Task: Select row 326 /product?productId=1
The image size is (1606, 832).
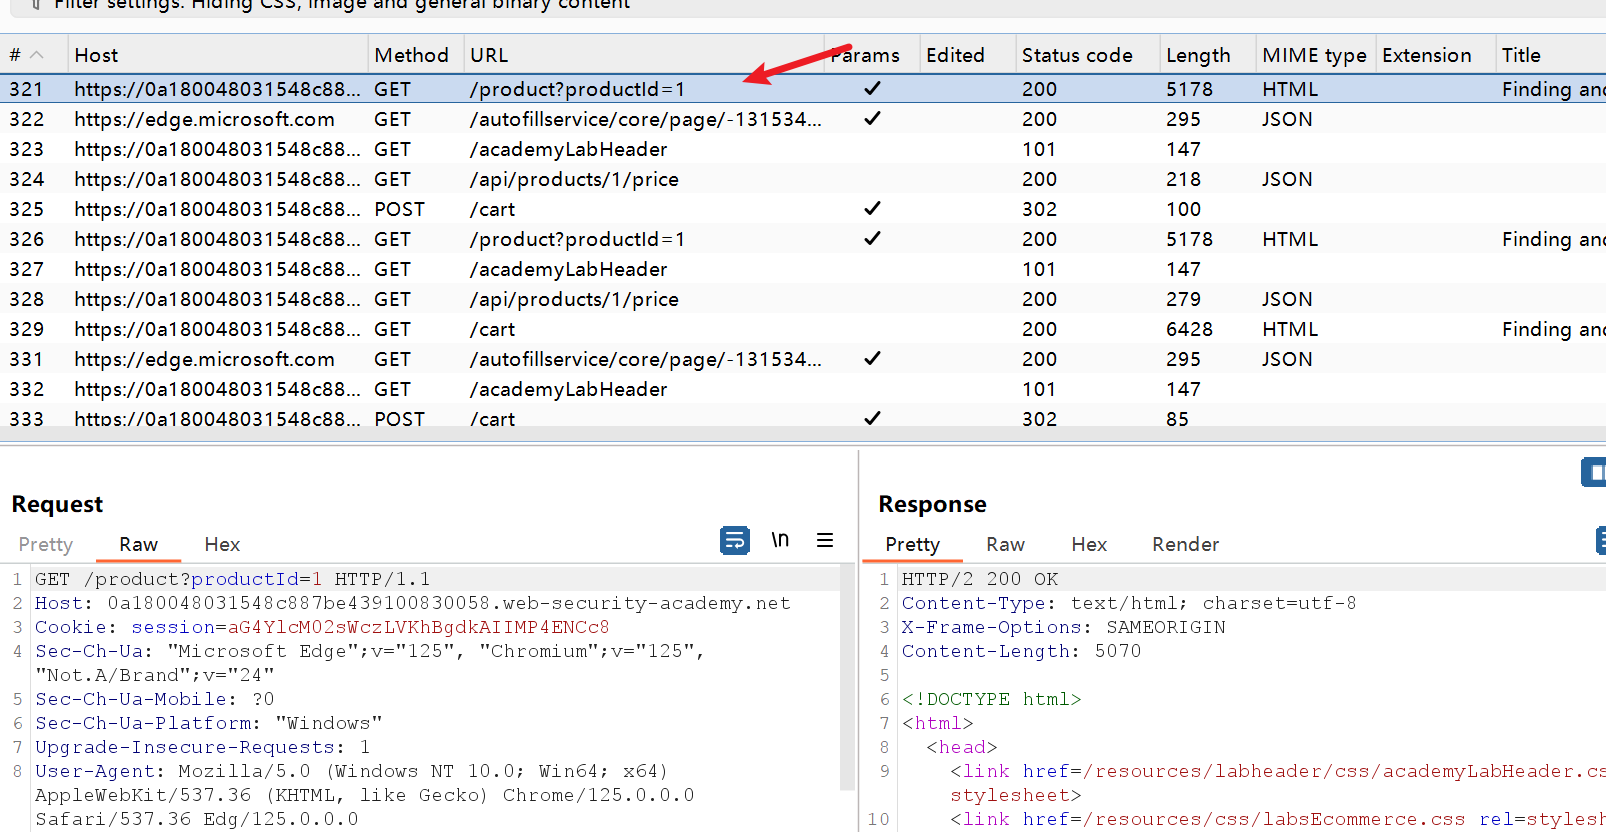Action: coord(803,239)
